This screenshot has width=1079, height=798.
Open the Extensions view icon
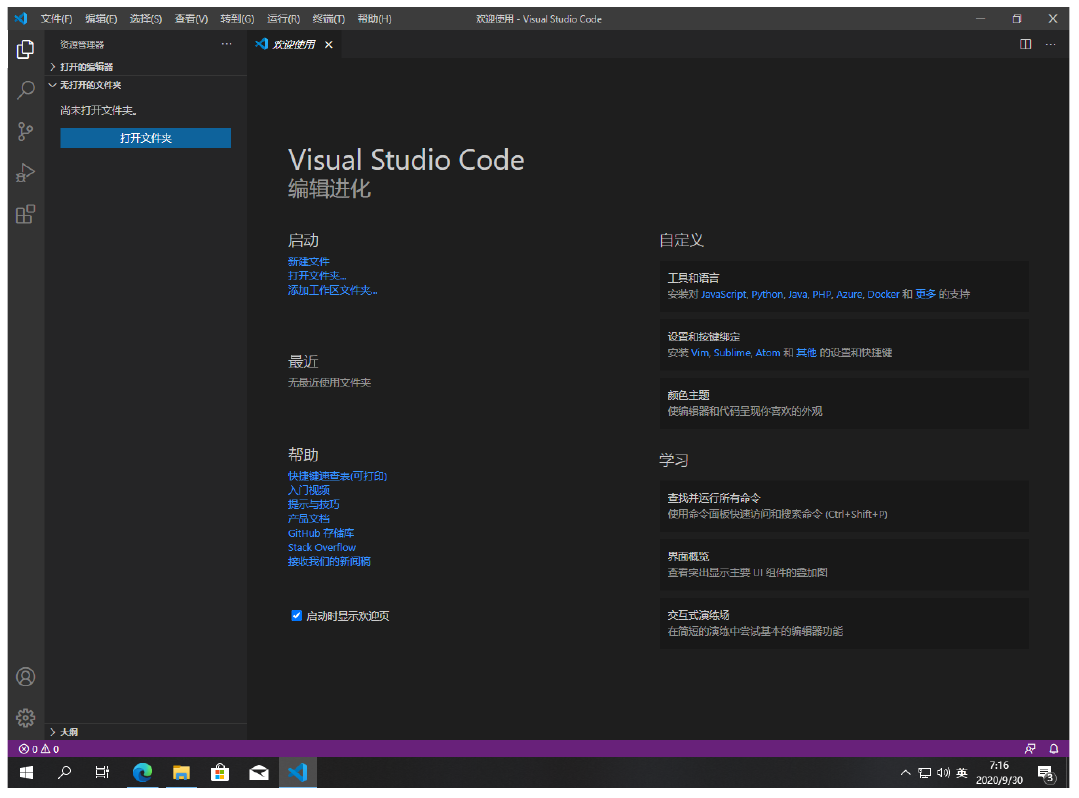tap(26, 214)
